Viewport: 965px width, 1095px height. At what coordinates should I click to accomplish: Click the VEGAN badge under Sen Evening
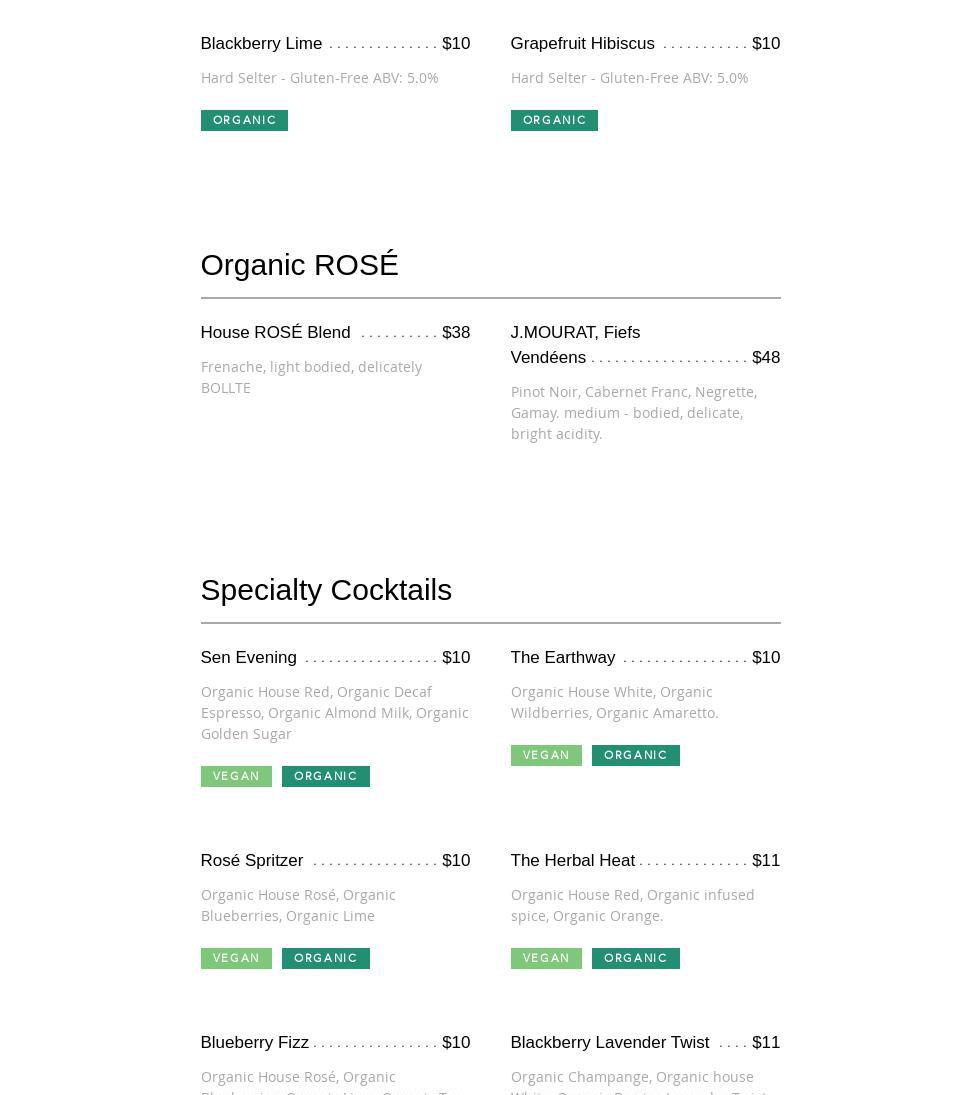(236, 776)
